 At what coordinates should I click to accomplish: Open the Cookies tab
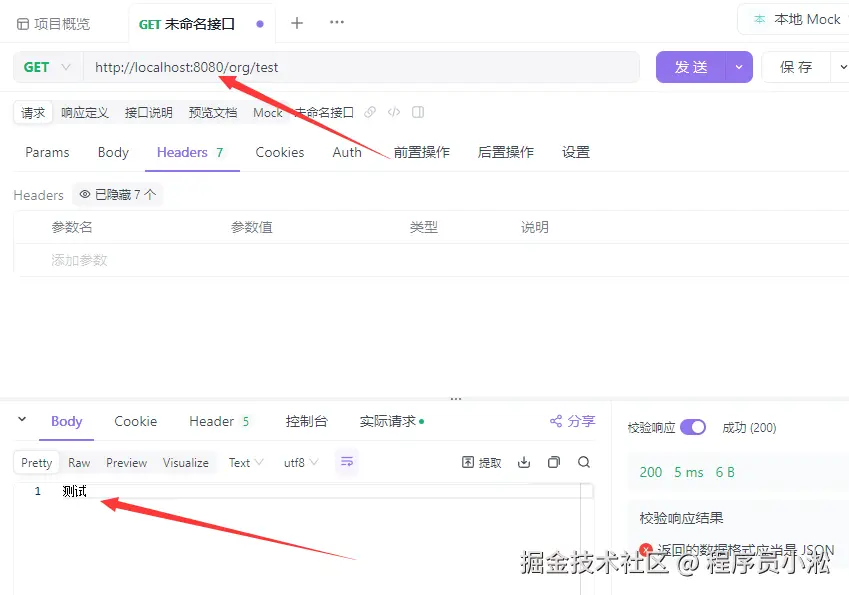(x=280, y=152)
